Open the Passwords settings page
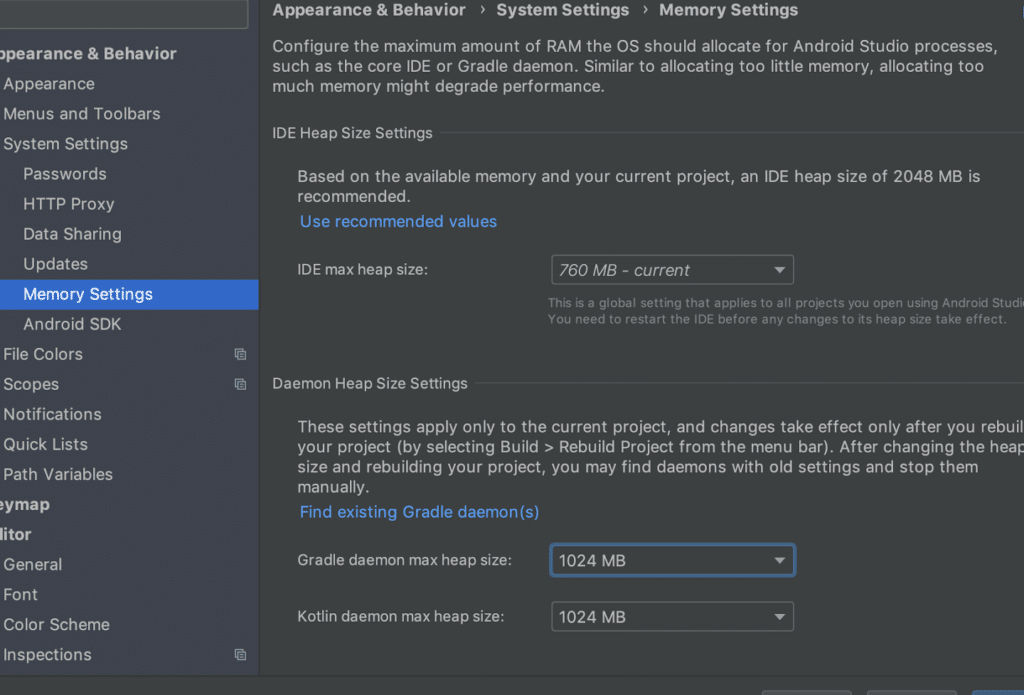The image size is (1024, 695). pyautogui.click(x=65, y=174)
